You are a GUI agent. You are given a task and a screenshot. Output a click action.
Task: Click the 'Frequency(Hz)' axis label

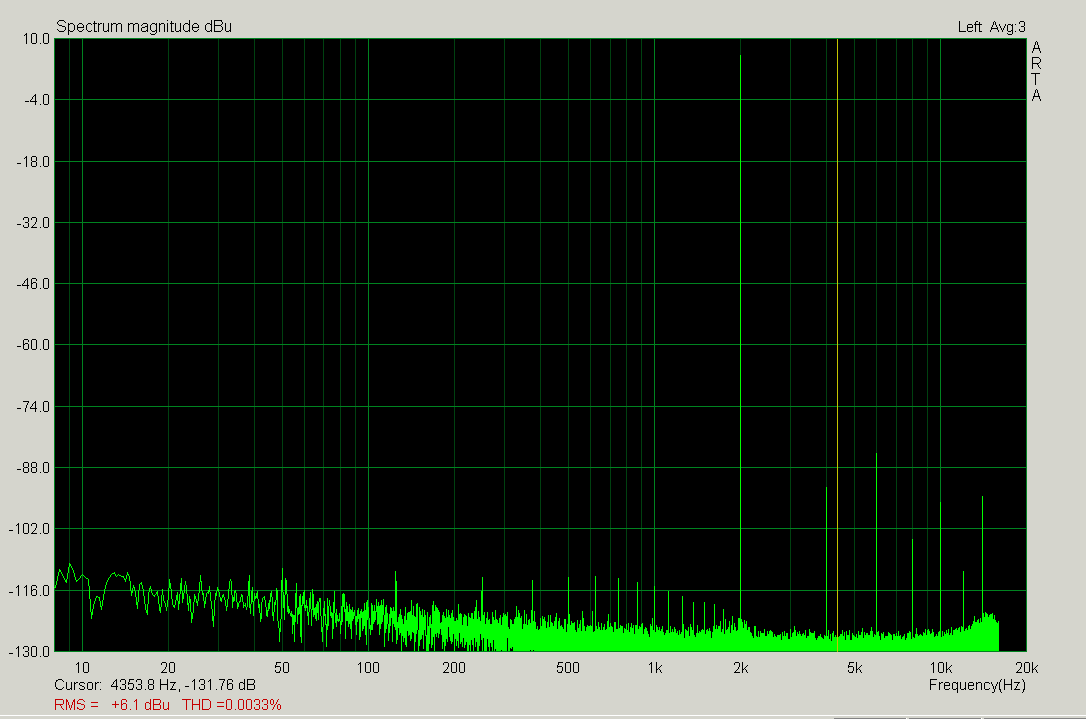click(x=977, y=685)
